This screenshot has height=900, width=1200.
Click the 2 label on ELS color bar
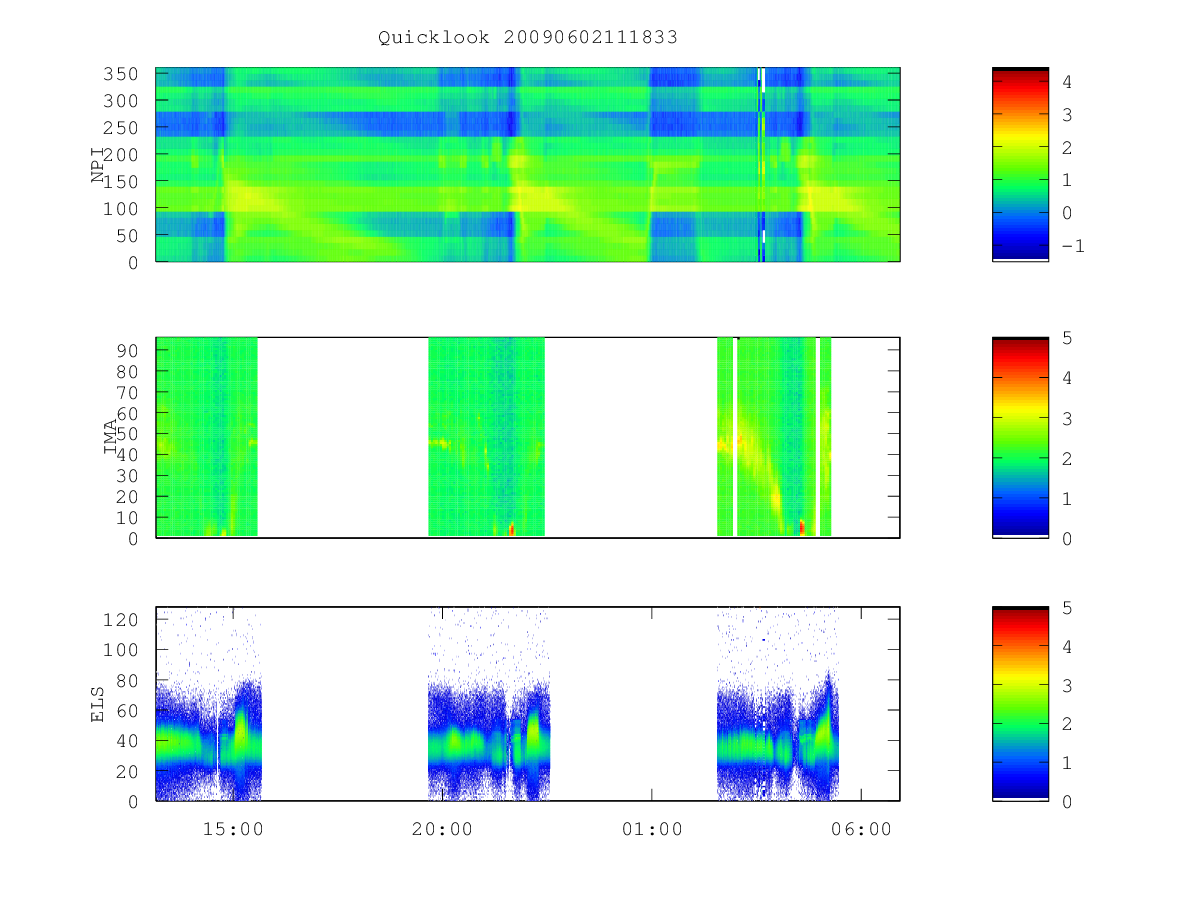tap(1067, 723)
